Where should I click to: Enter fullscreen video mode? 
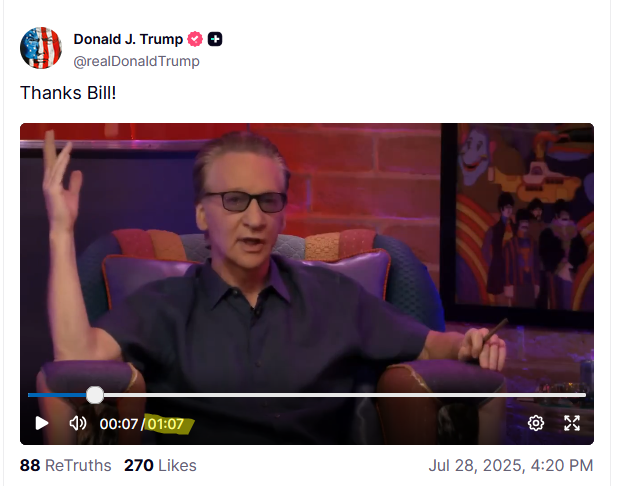coord(572,423)
